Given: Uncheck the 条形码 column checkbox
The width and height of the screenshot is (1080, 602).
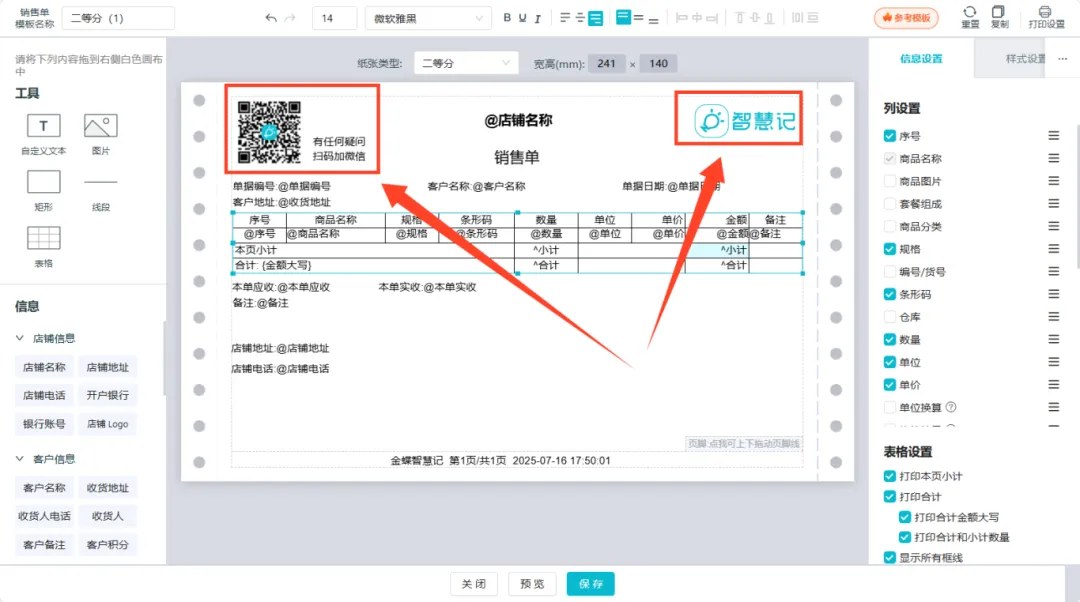Looking at the screenshot, I should click(x=890, y=294).
